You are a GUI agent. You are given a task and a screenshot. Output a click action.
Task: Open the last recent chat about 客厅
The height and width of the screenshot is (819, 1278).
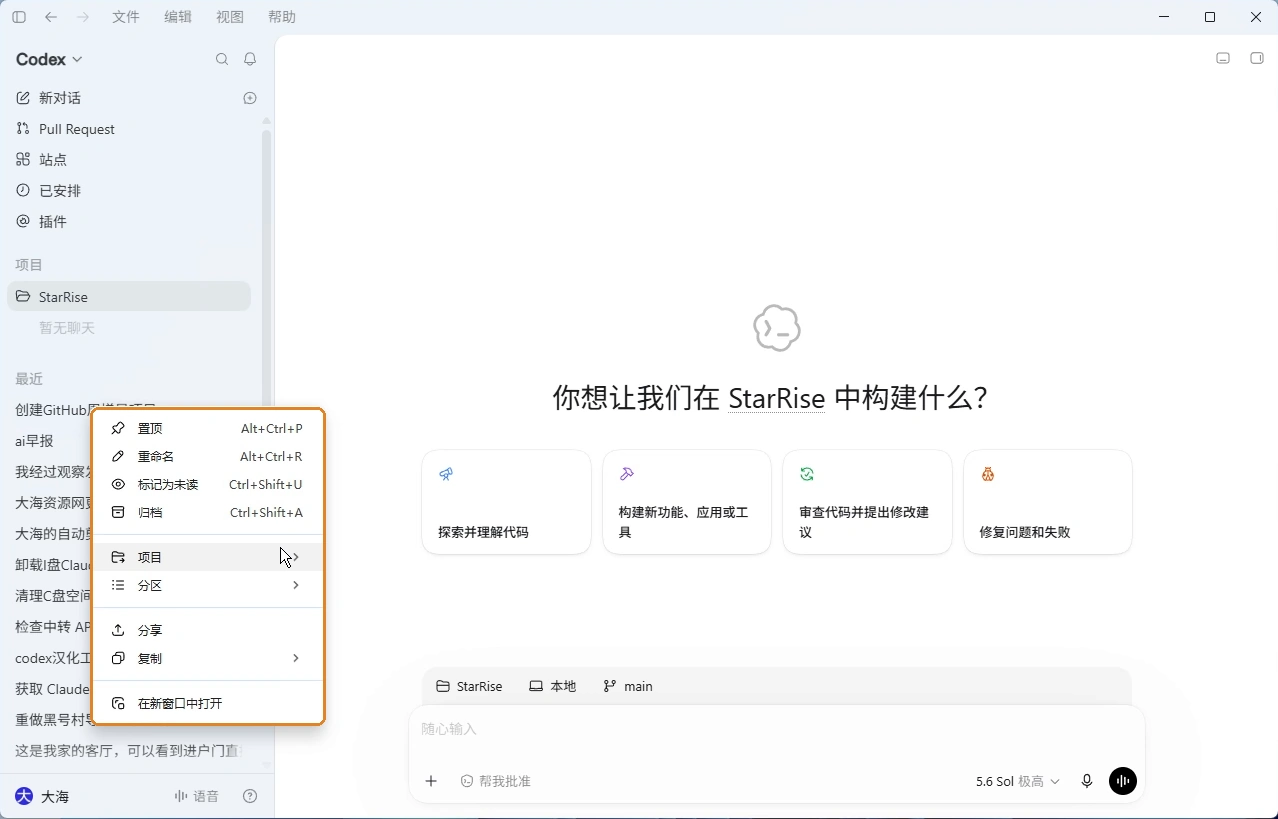(x=129, y=751)
